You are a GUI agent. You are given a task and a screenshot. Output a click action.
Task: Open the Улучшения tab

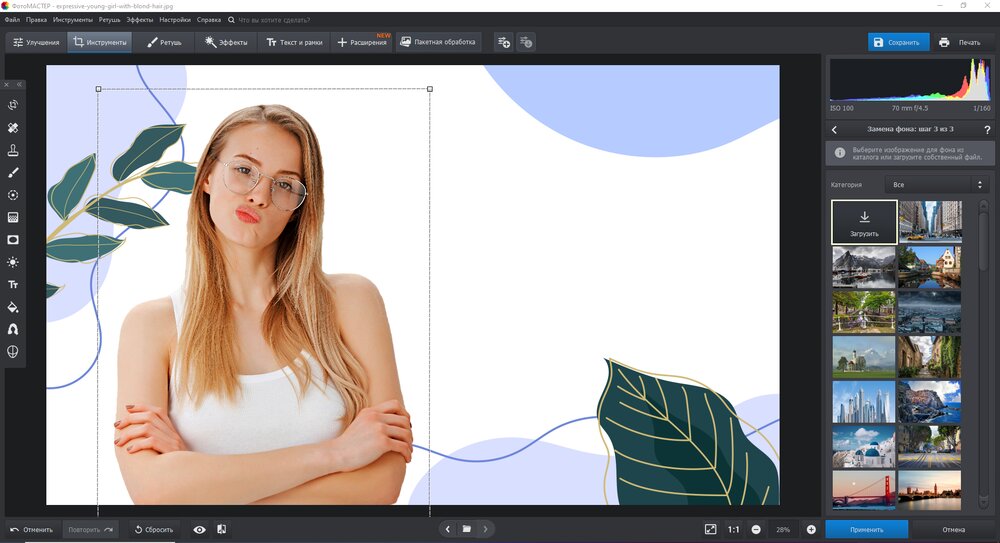[x=36, y=42]
